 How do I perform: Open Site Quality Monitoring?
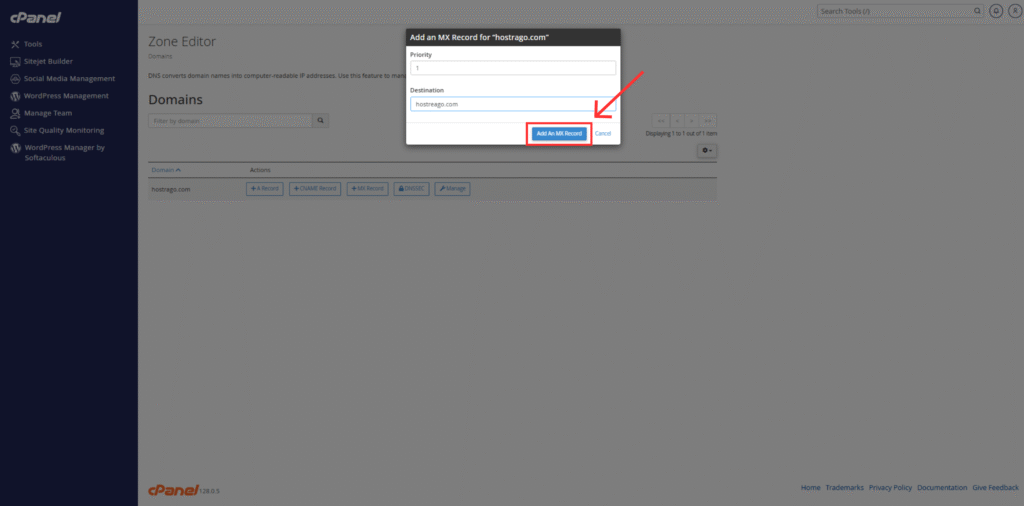pyautogui.click(x=64, y=131)
